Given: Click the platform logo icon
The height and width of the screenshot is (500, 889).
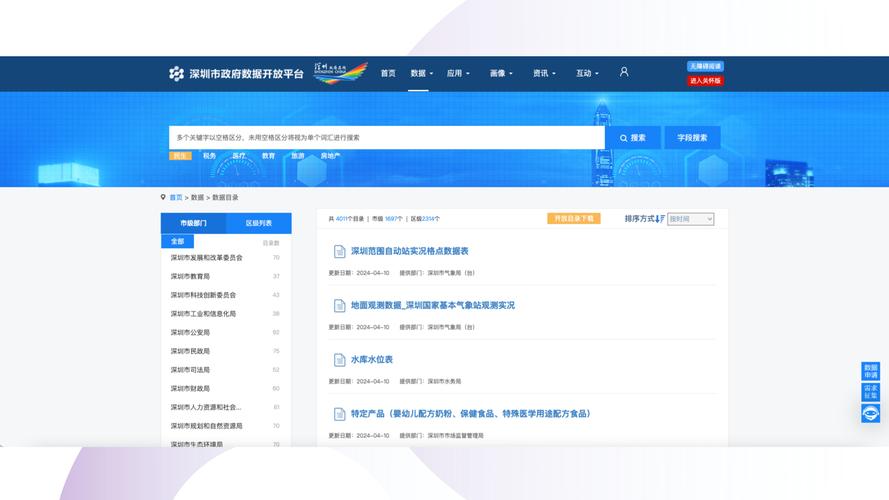Looking at the screenshot, I should tap(176, 74).
